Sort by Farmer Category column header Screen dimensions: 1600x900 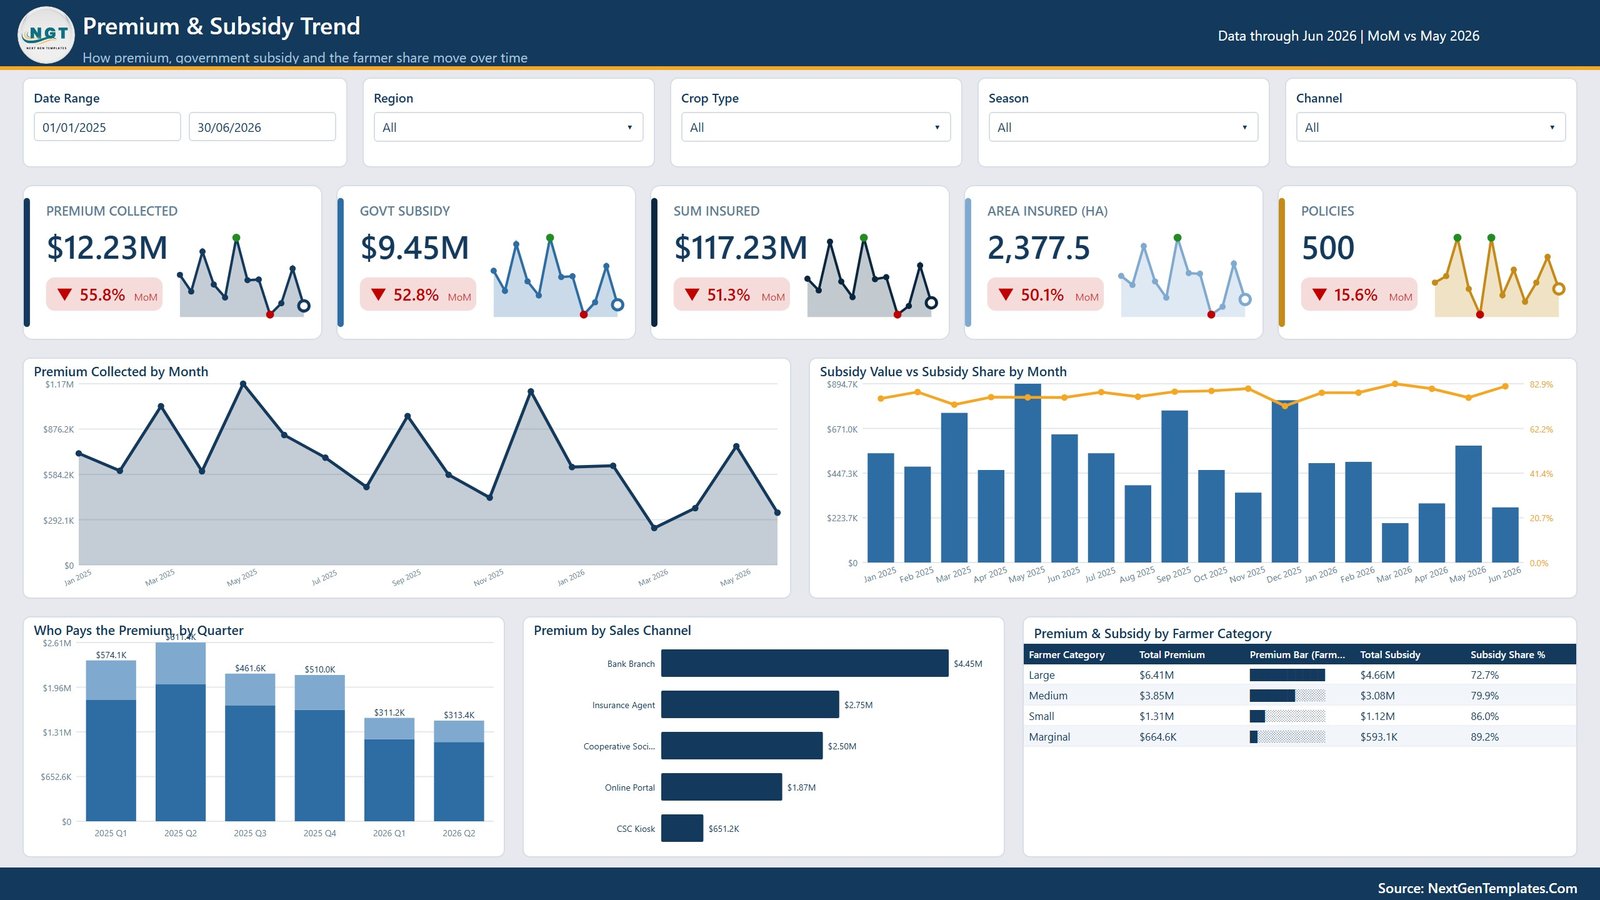[x=1067, y=655]
